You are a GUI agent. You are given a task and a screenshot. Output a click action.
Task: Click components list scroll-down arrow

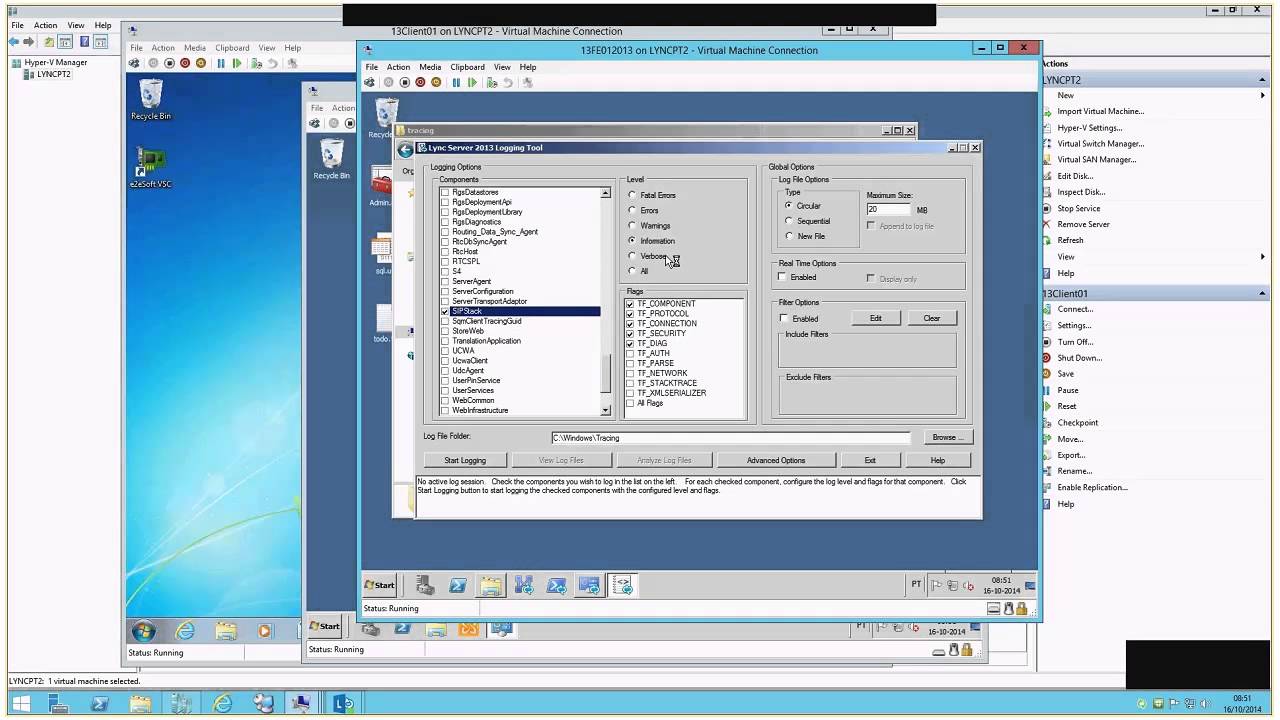click(x=605, y=410)
